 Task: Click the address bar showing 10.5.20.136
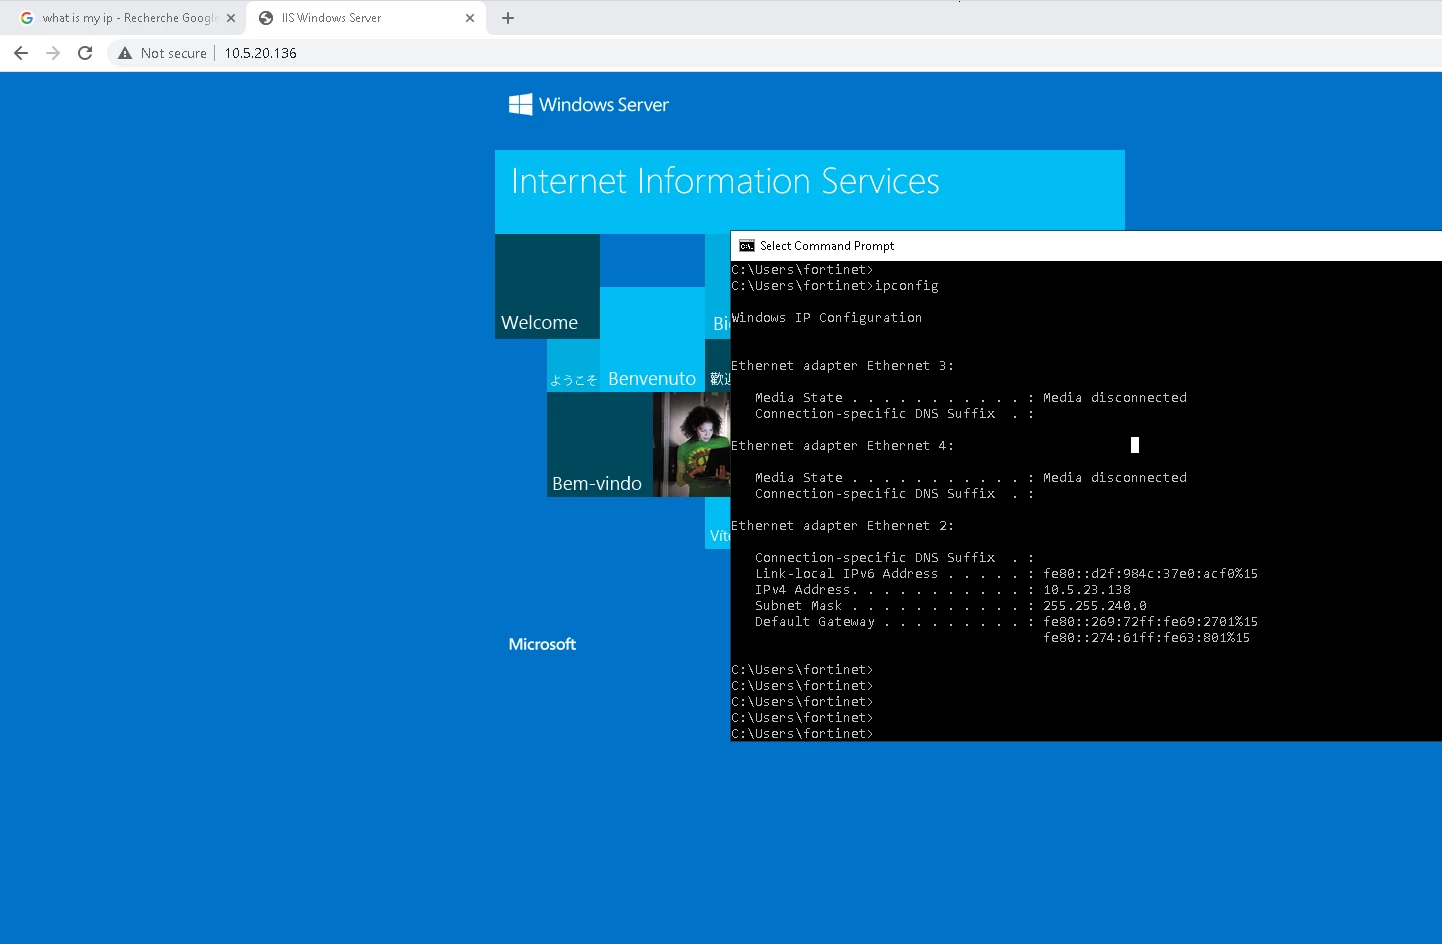[x=260, y=53]
